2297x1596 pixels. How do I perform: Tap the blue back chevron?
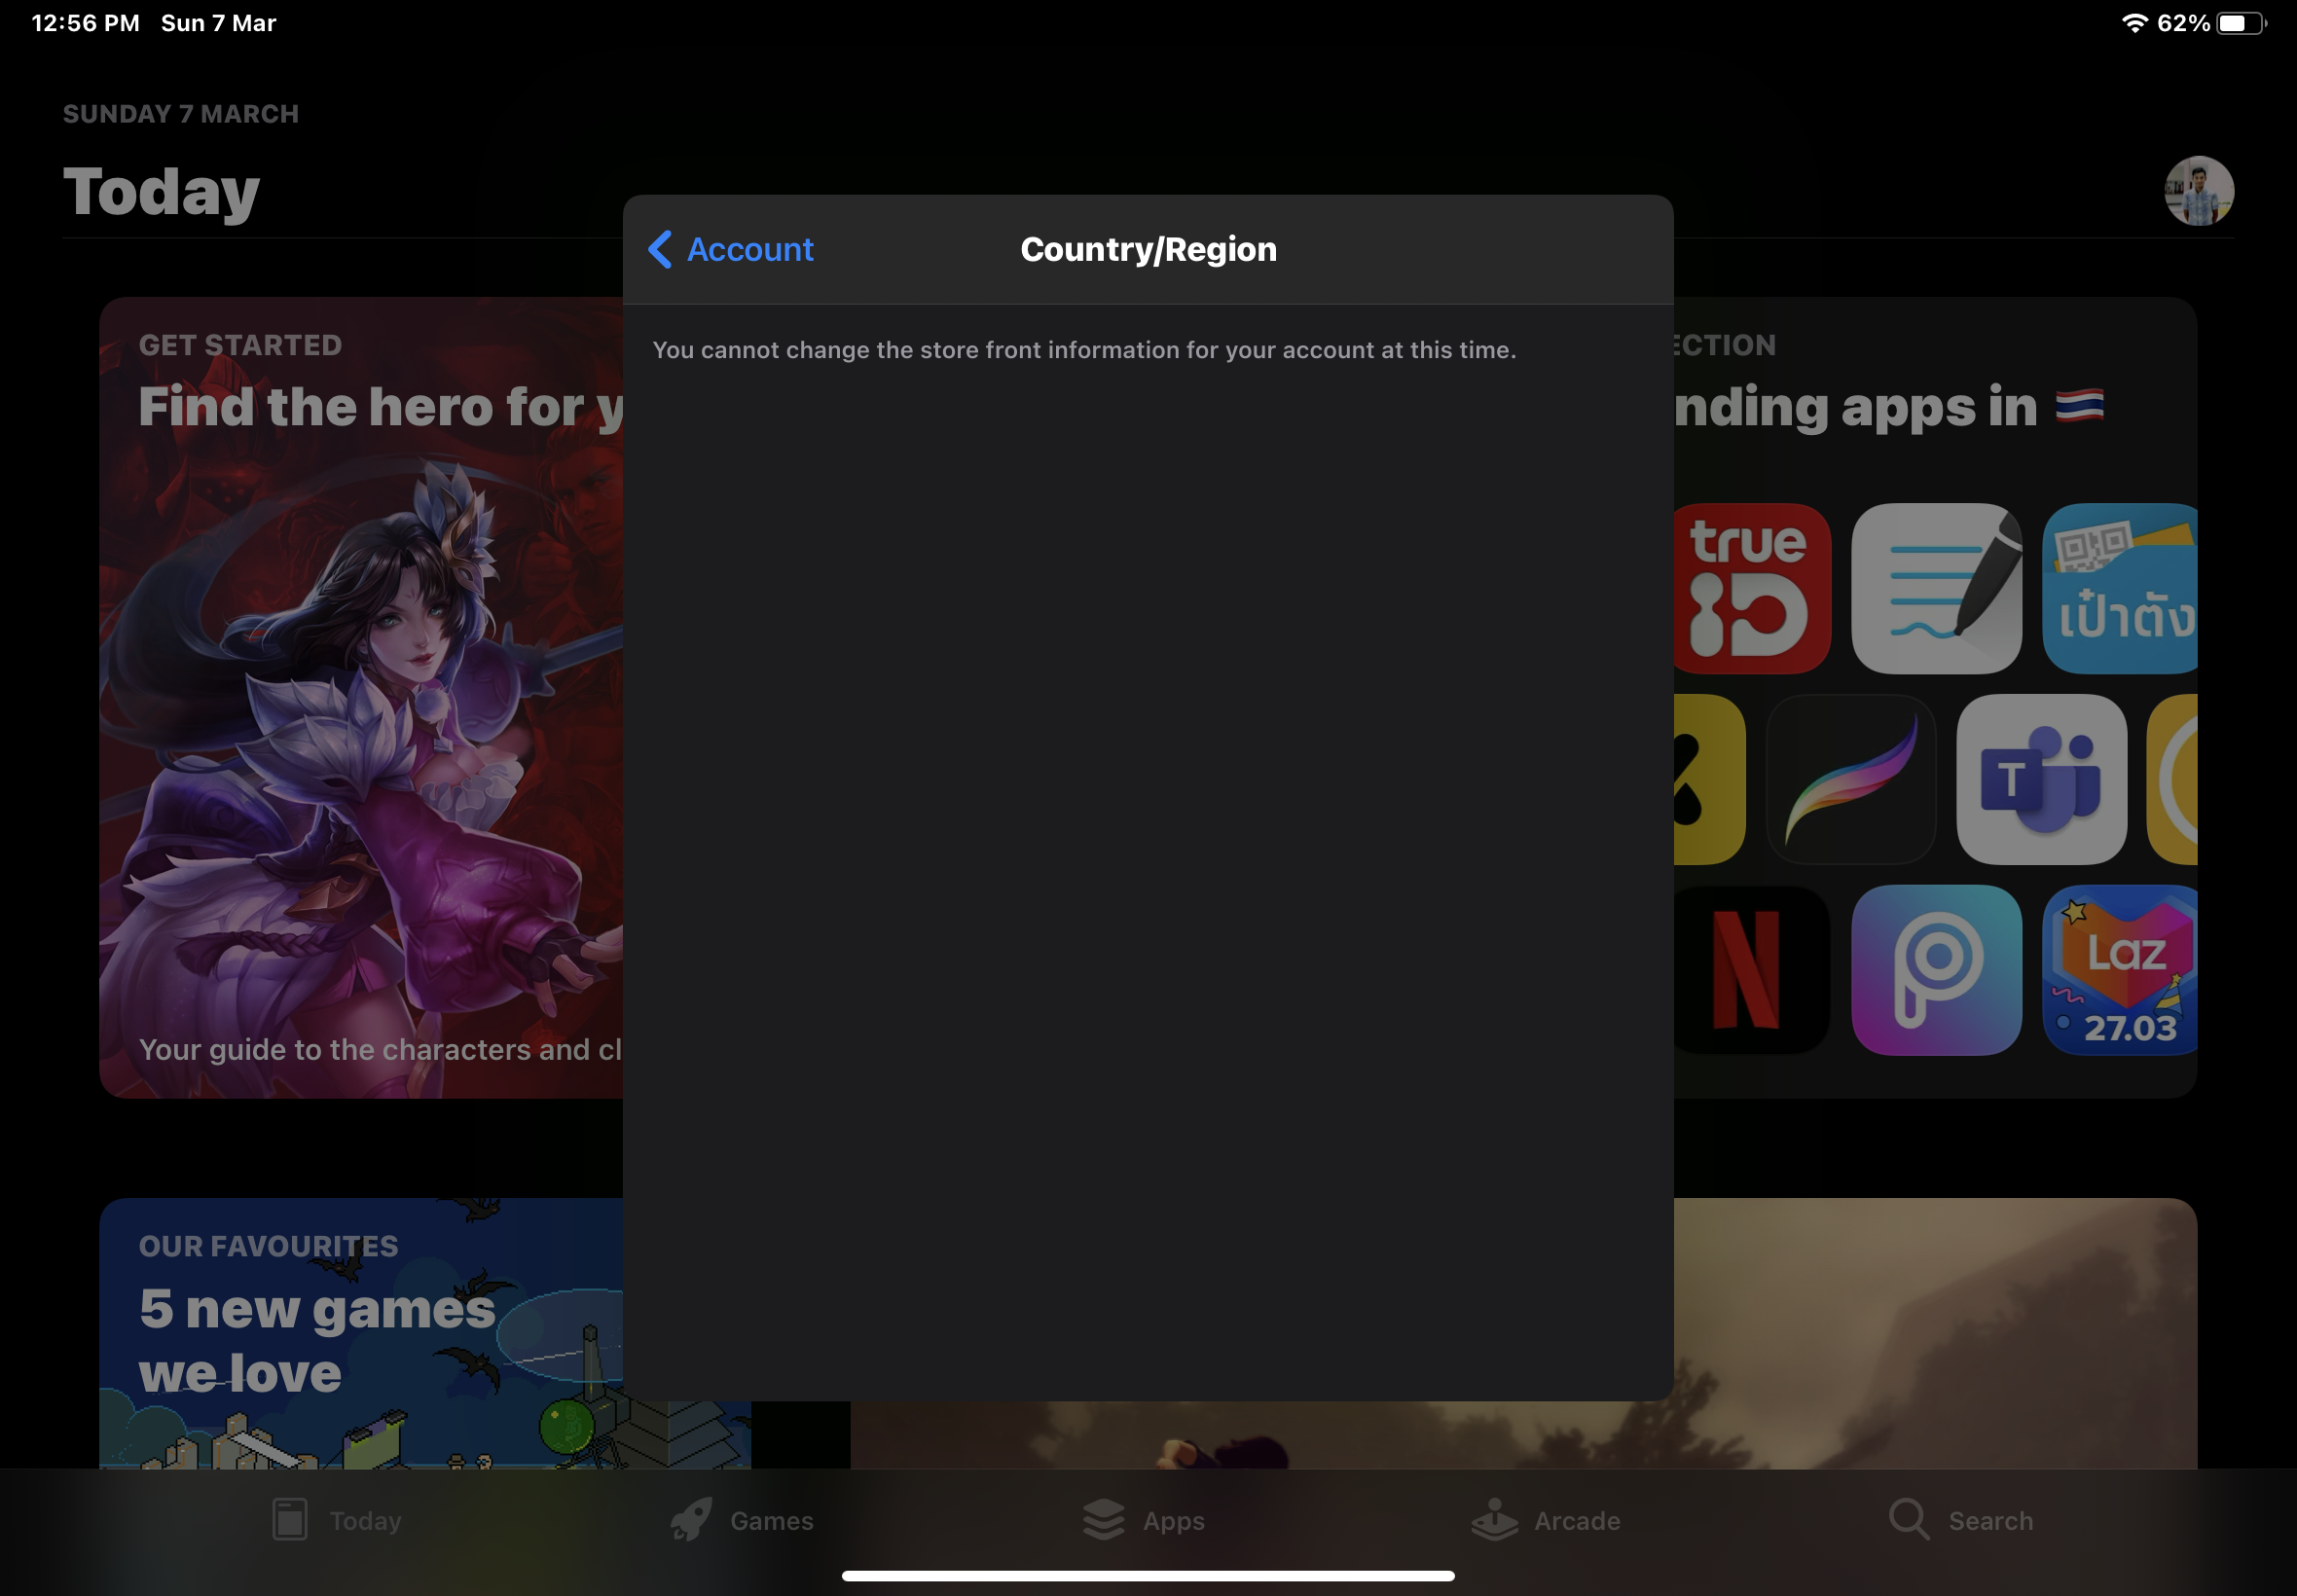pos(660,249)
